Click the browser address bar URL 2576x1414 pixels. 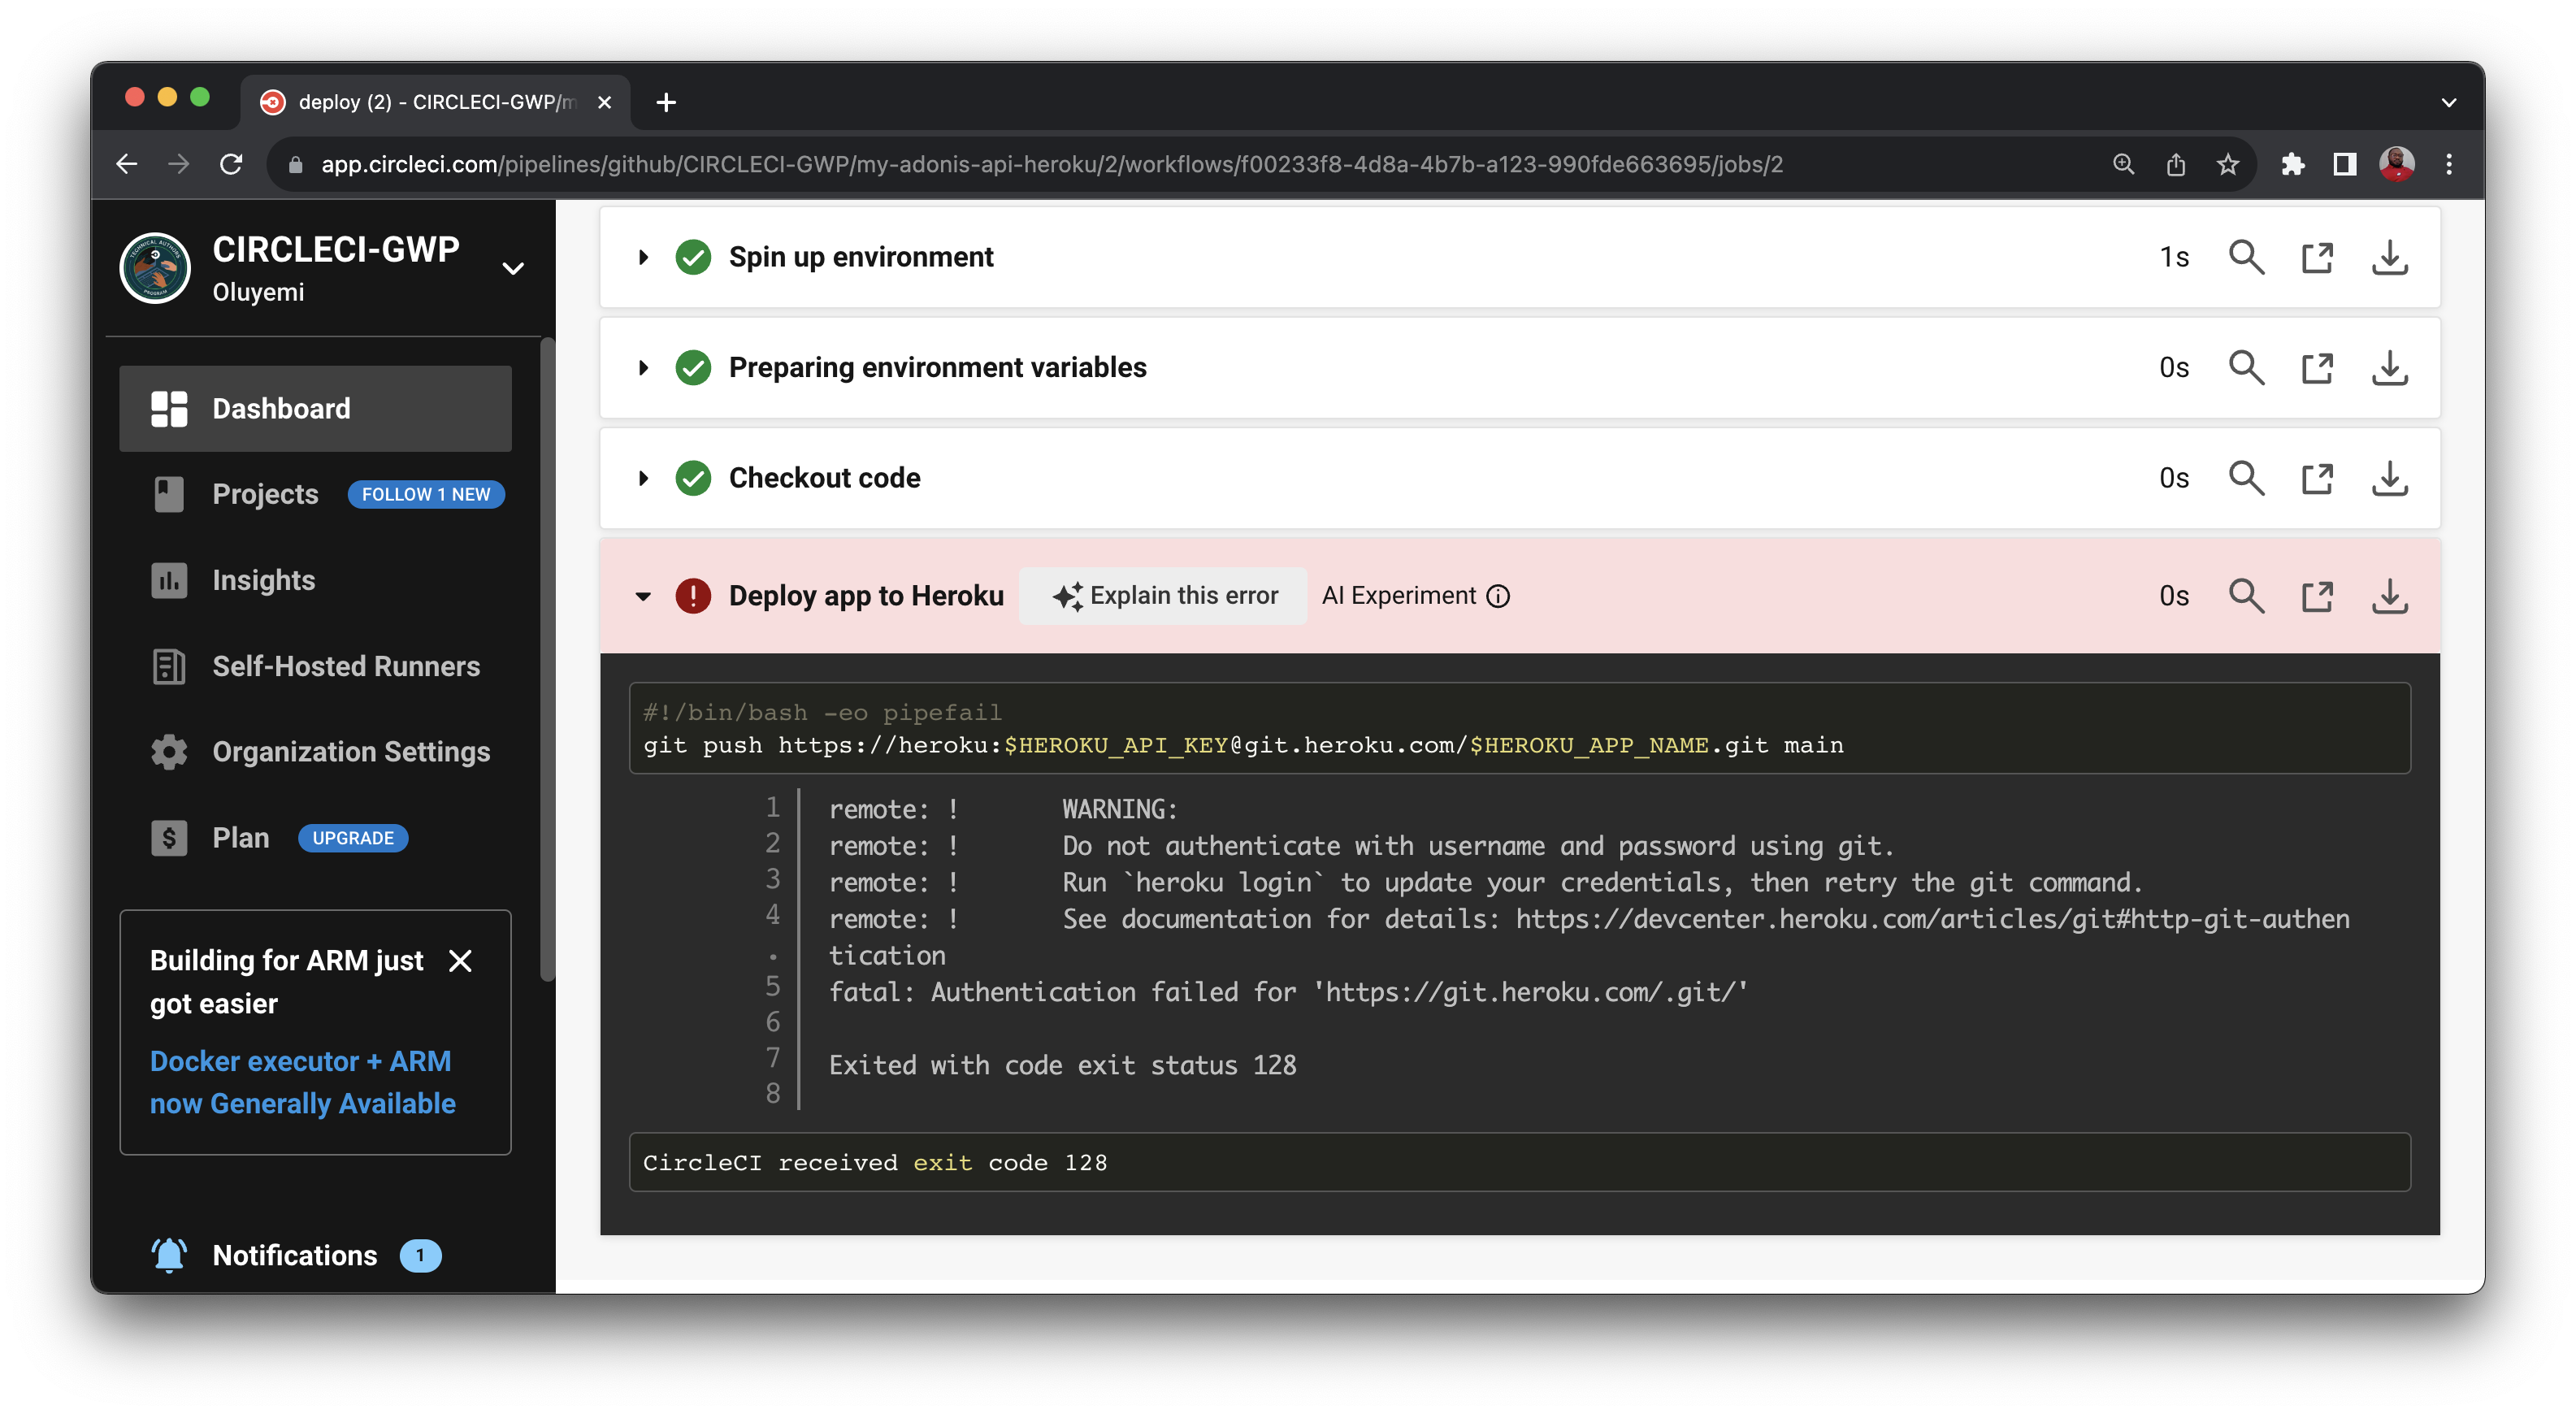[x=1050, y=164]
